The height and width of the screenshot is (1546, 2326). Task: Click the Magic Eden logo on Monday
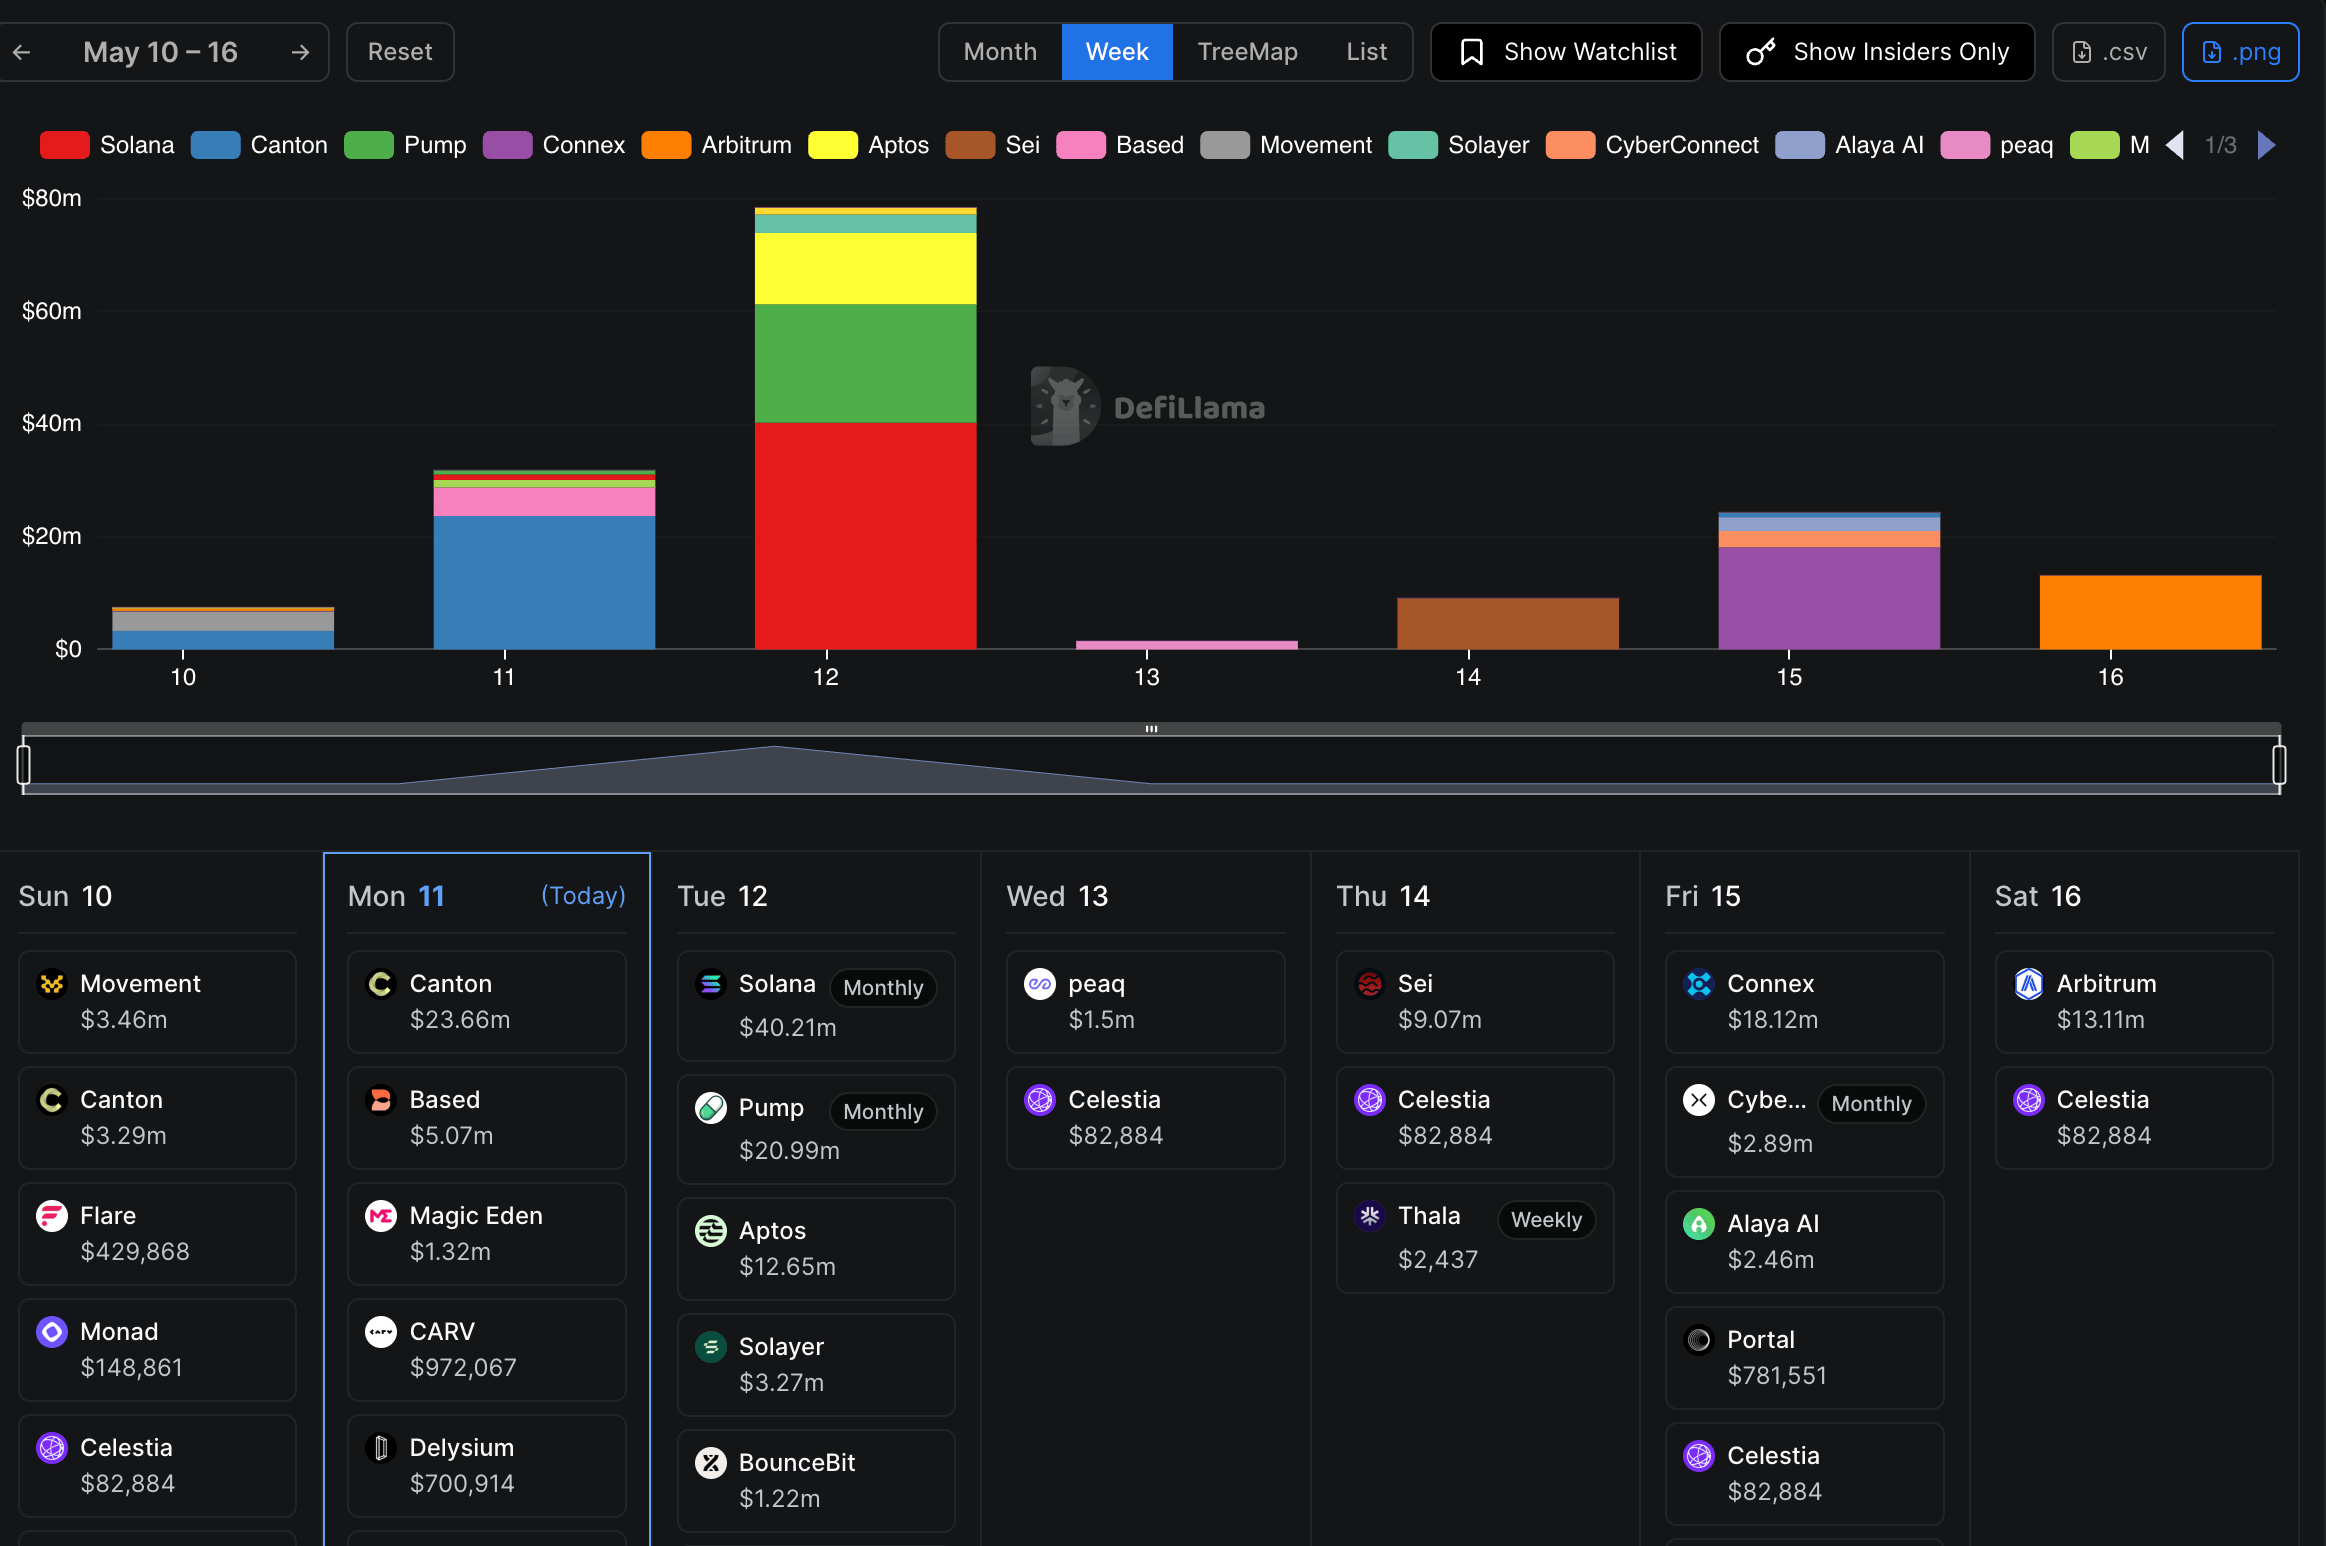click(381, 1216)
